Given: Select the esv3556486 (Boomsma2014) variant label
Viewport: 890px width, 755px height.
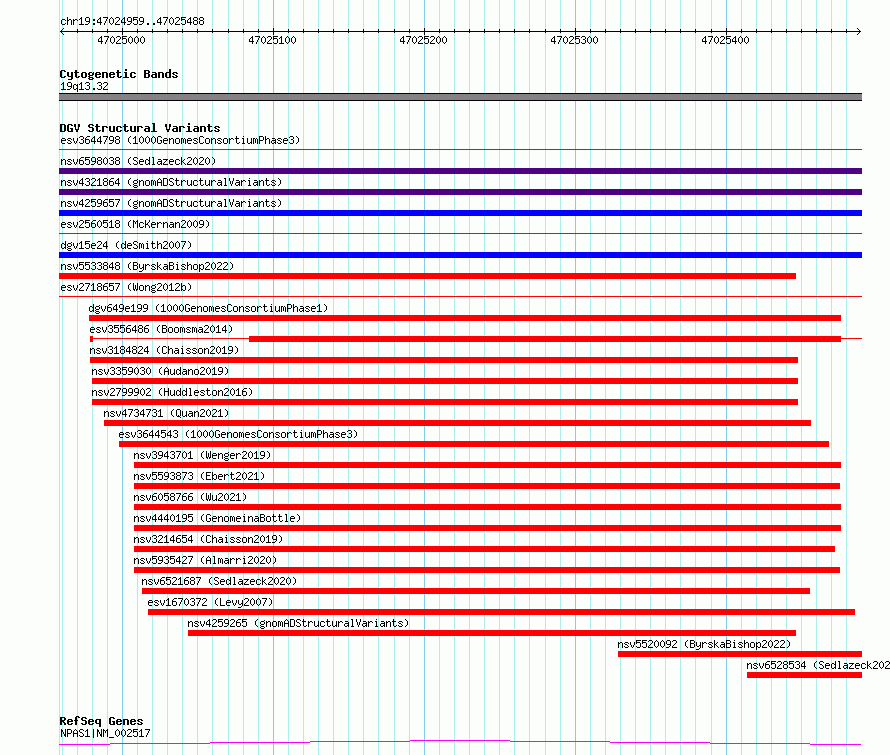Looking at the screenshot, I should point(161,329).
